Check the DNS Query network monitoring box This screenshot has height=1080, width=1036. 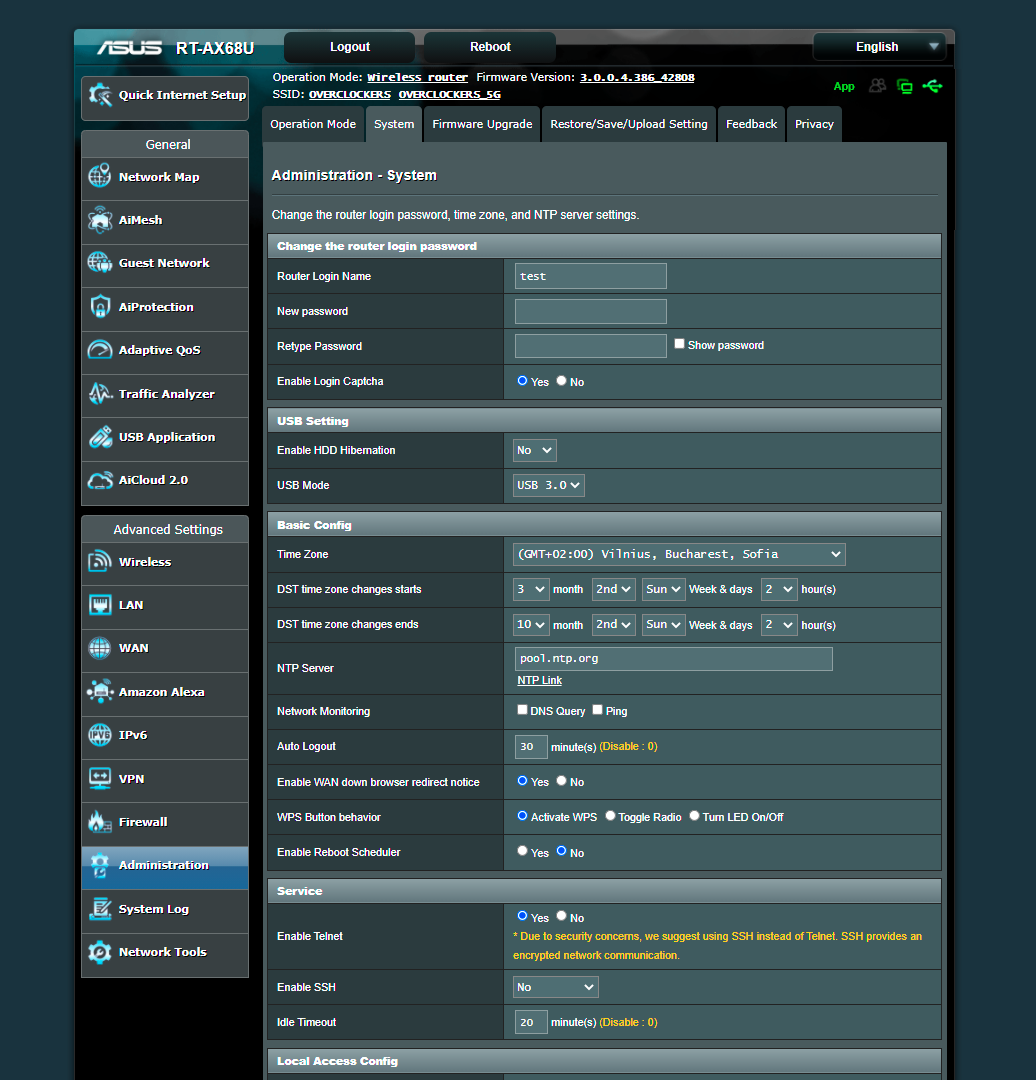click(x=522, y=710)
